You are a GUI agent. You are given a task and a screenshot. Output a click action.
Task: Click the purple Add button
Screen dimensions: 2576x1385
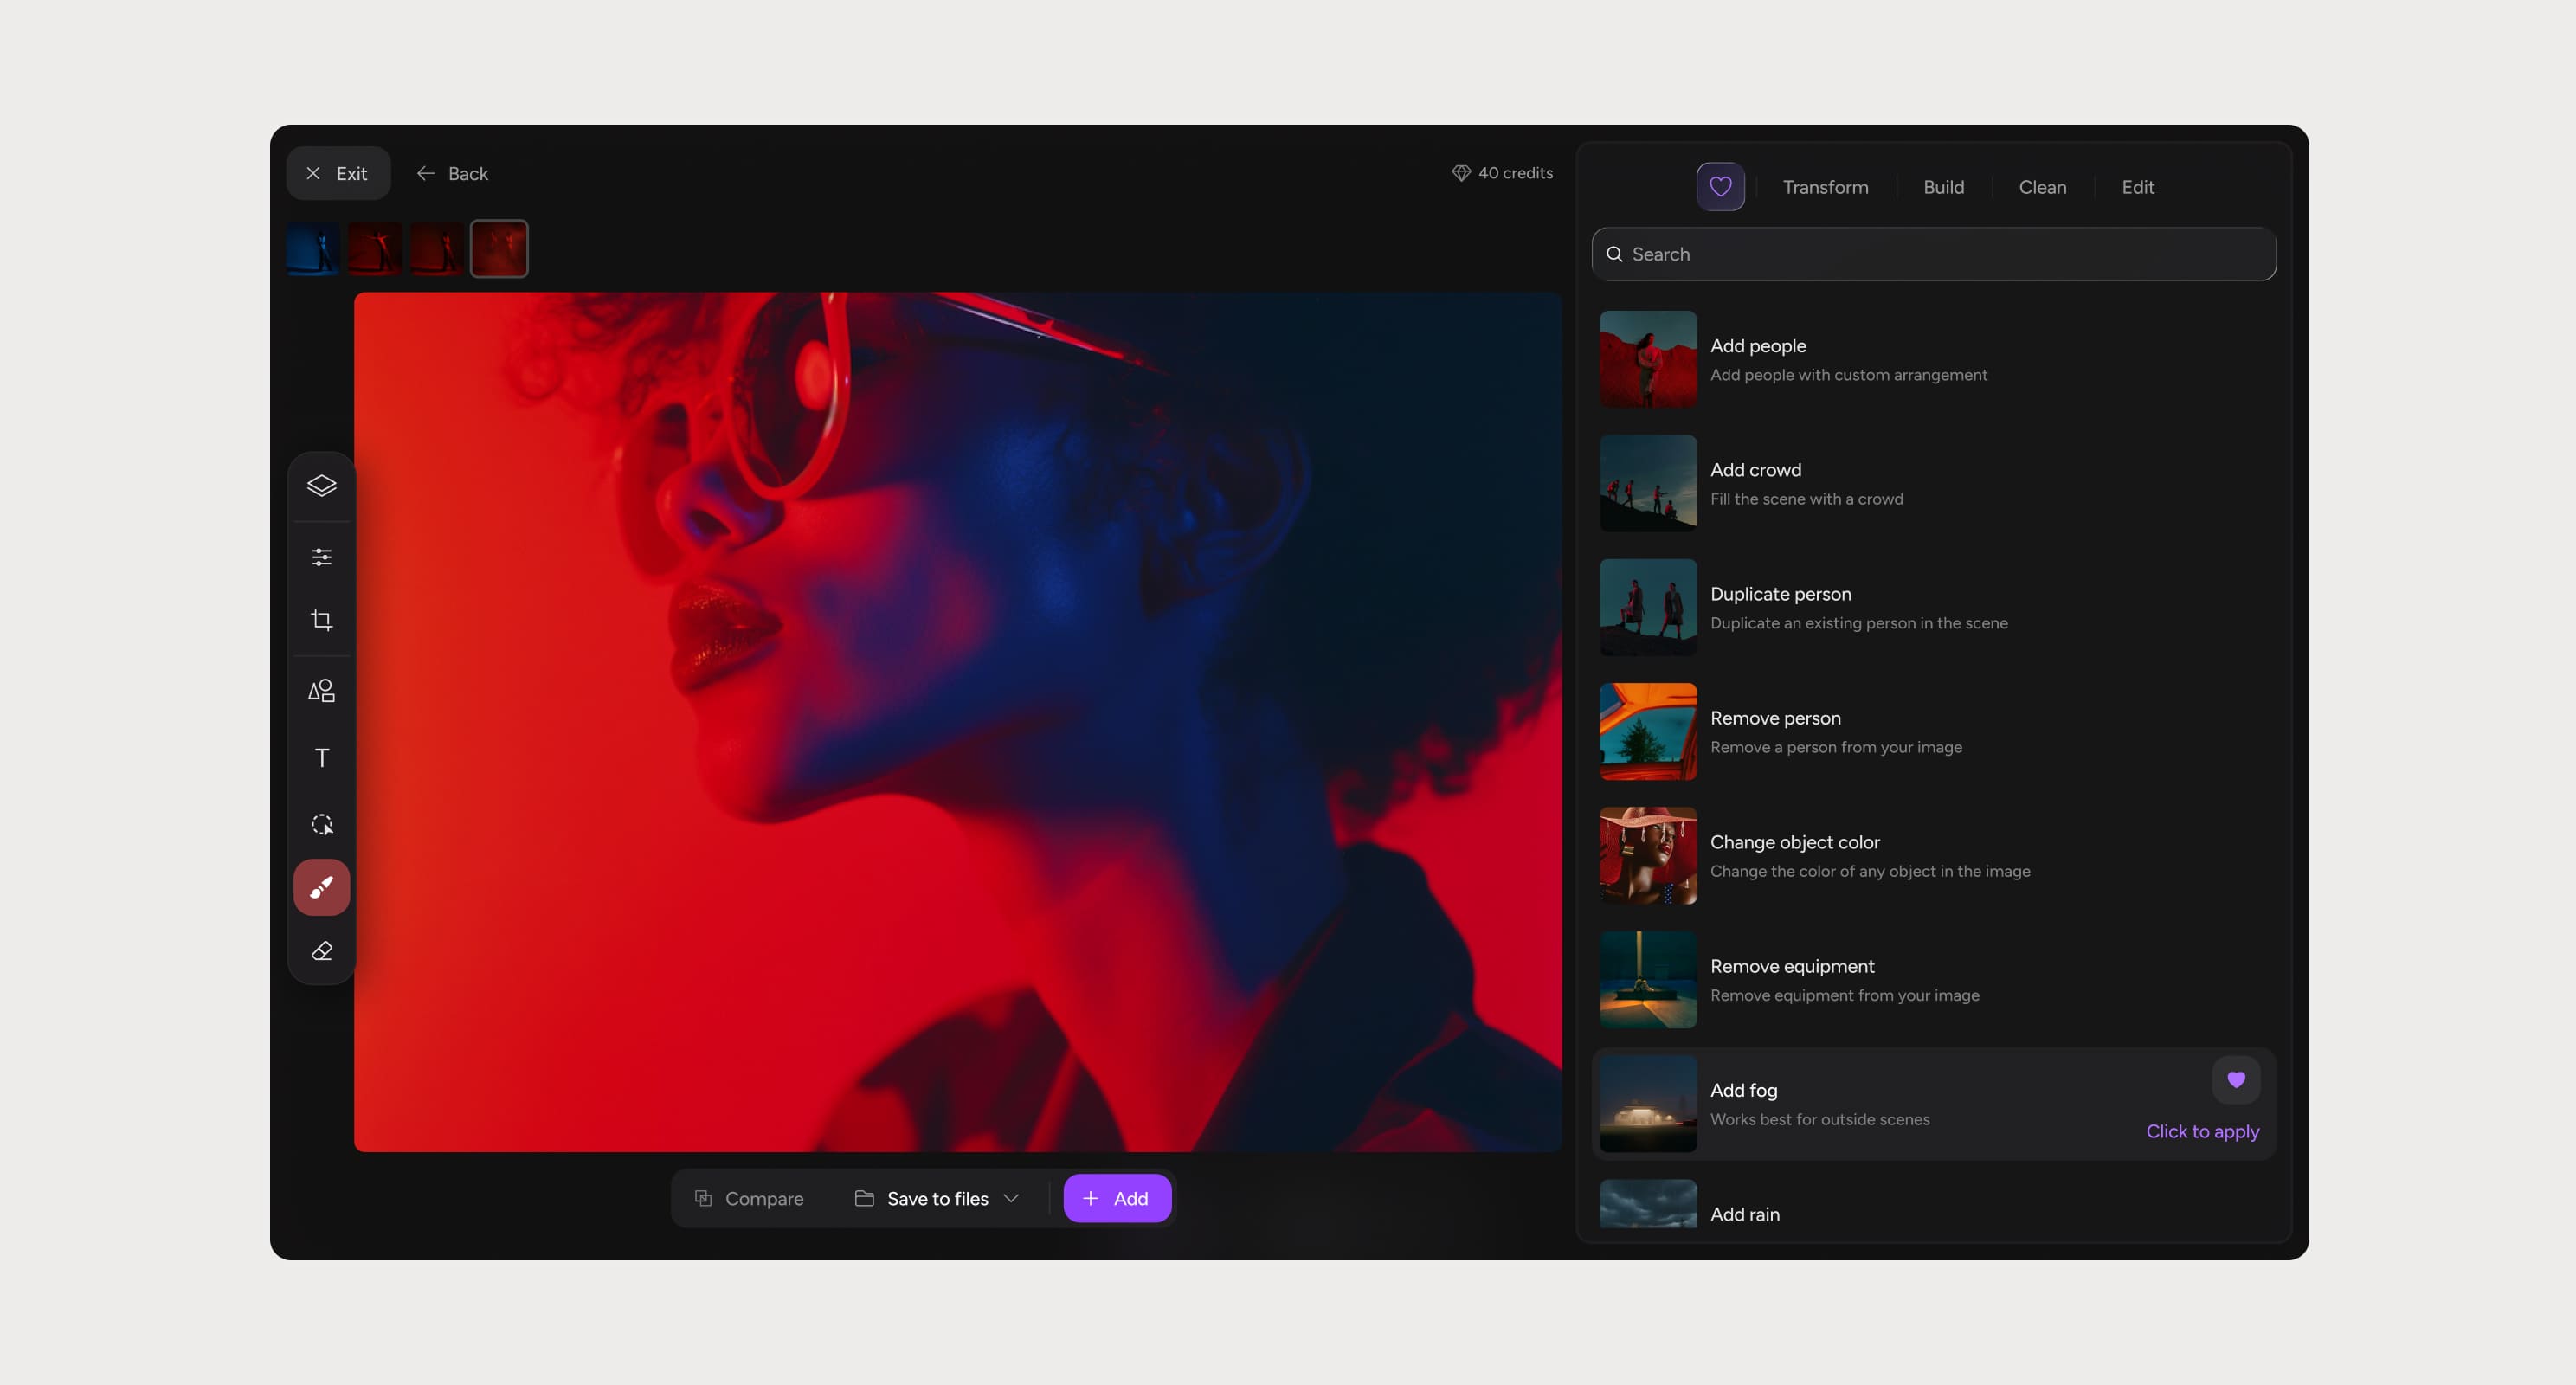(x=1116, y=1198)
